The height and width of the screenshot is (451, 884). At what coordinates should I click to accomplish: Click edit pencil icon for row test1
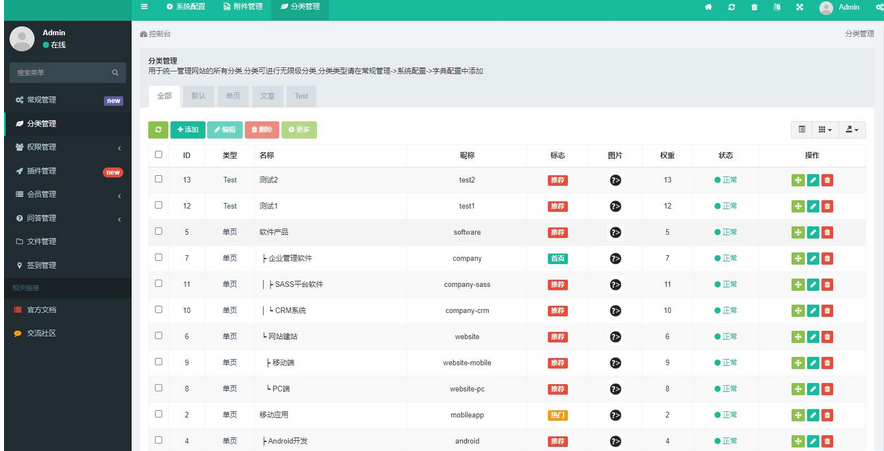click(812, 206)
